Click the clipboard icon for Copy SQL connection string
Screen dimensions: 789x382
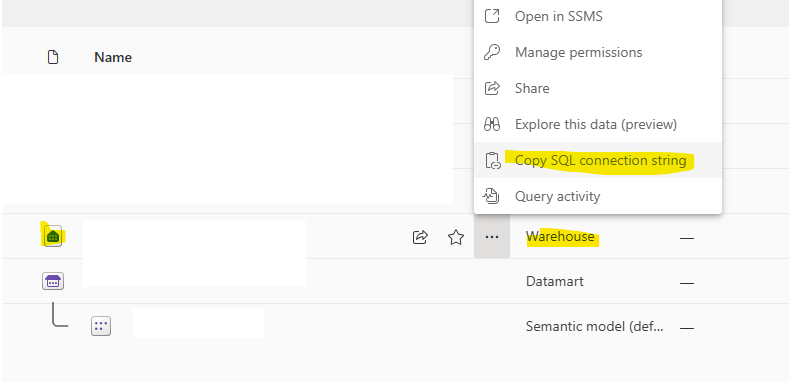point(493,161)
